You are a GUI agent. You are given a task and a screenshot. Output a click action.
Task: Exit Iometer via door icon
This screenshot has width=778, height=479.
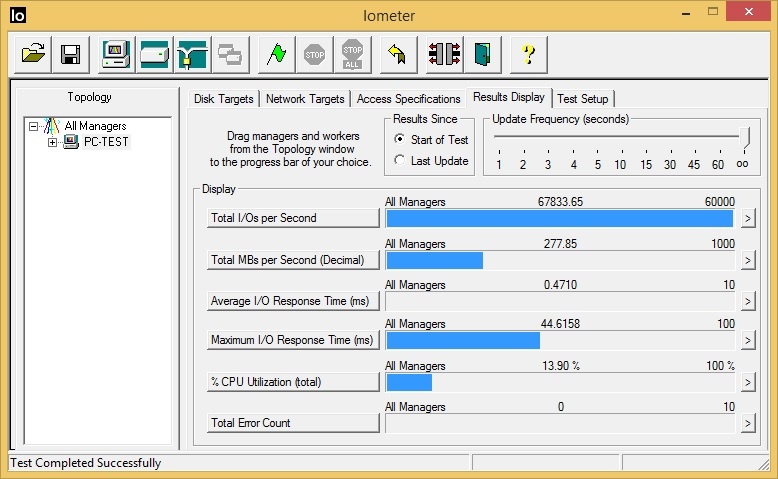482,55
